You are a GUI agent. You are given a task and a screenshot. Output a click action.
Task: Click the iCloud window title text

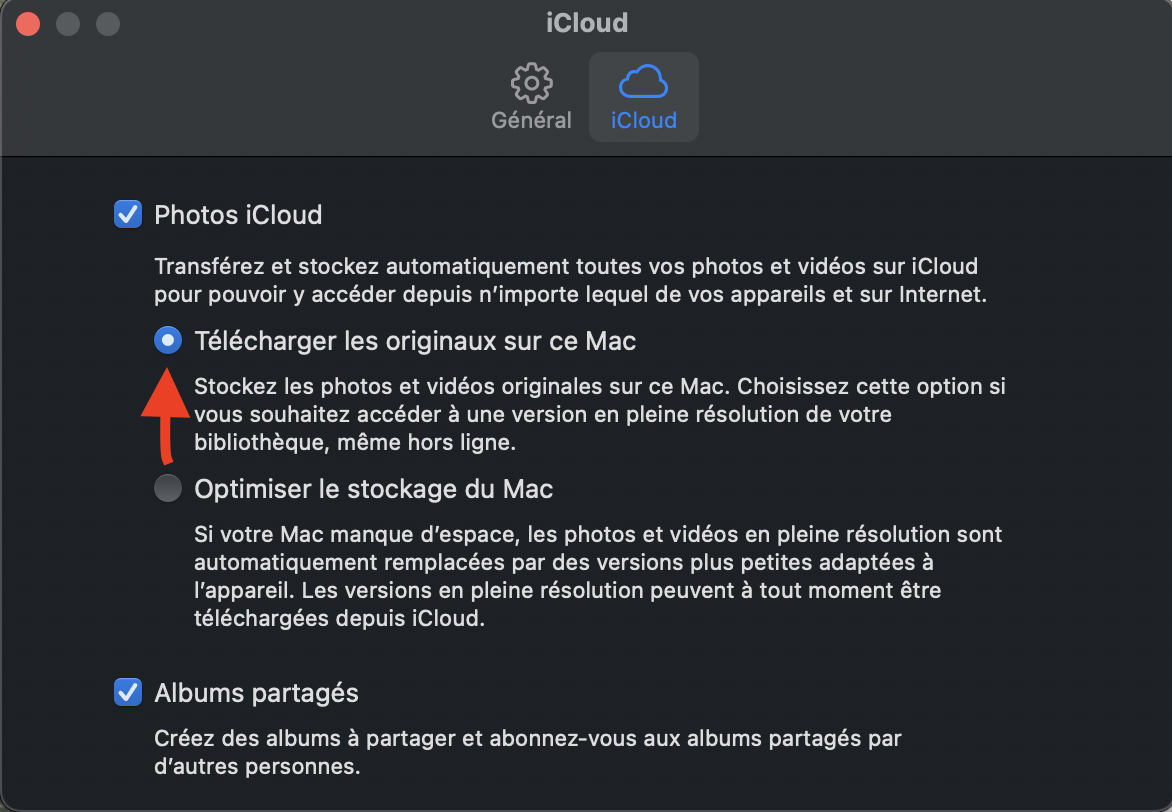coord(586,22)
